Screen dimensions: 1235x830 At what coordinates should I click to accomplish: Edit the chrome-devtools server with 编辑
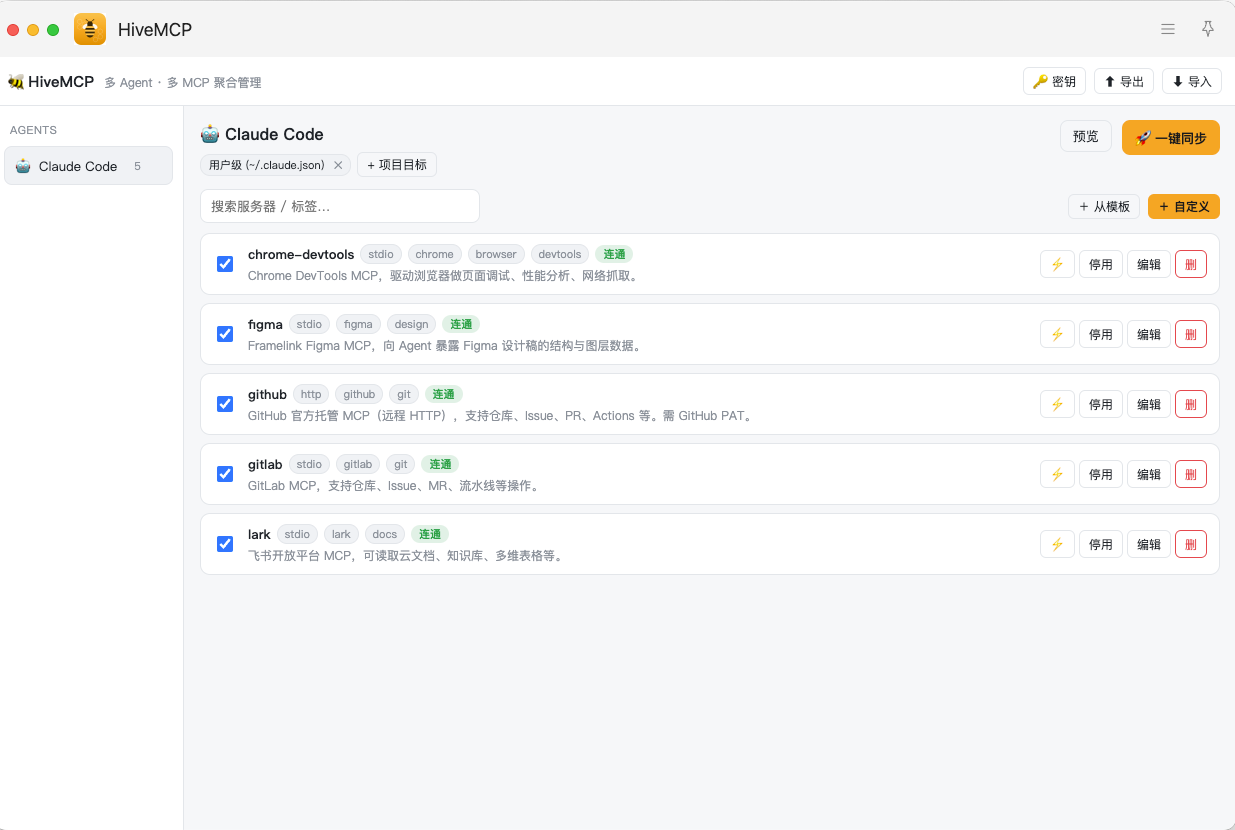point(1149,264)
